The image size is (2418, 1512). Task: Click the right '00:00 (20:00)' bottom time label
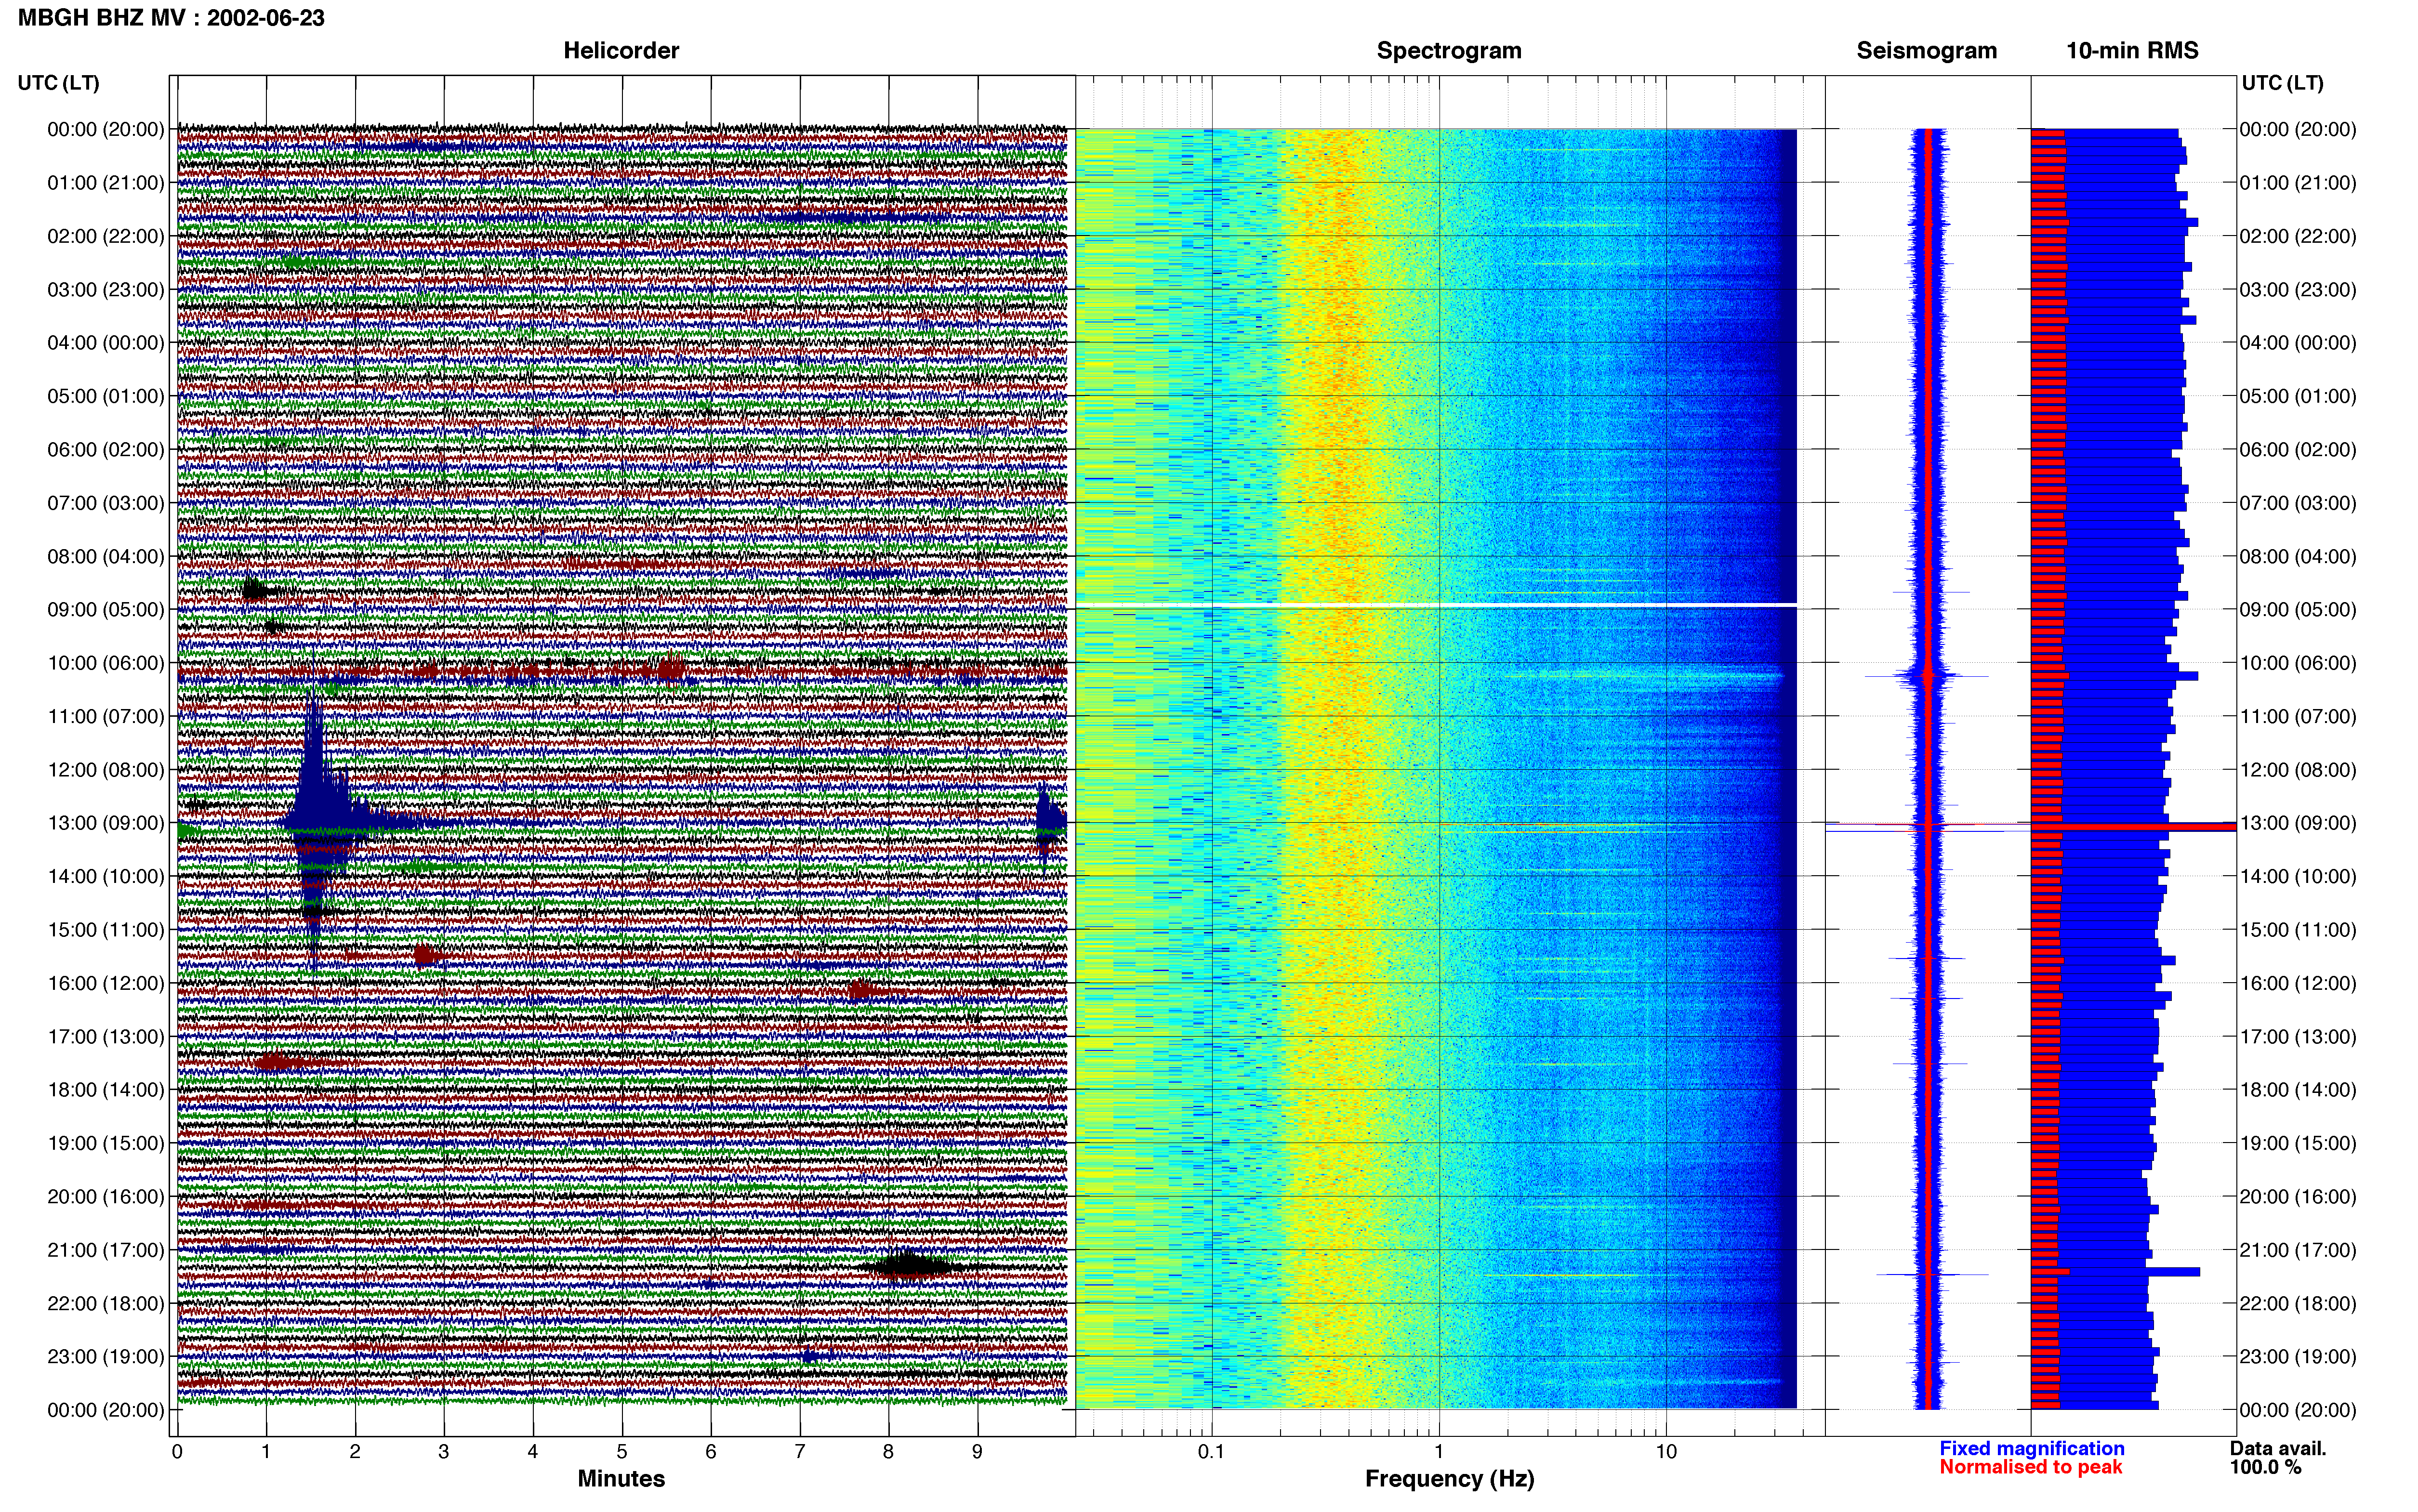coord(2298,1410)
